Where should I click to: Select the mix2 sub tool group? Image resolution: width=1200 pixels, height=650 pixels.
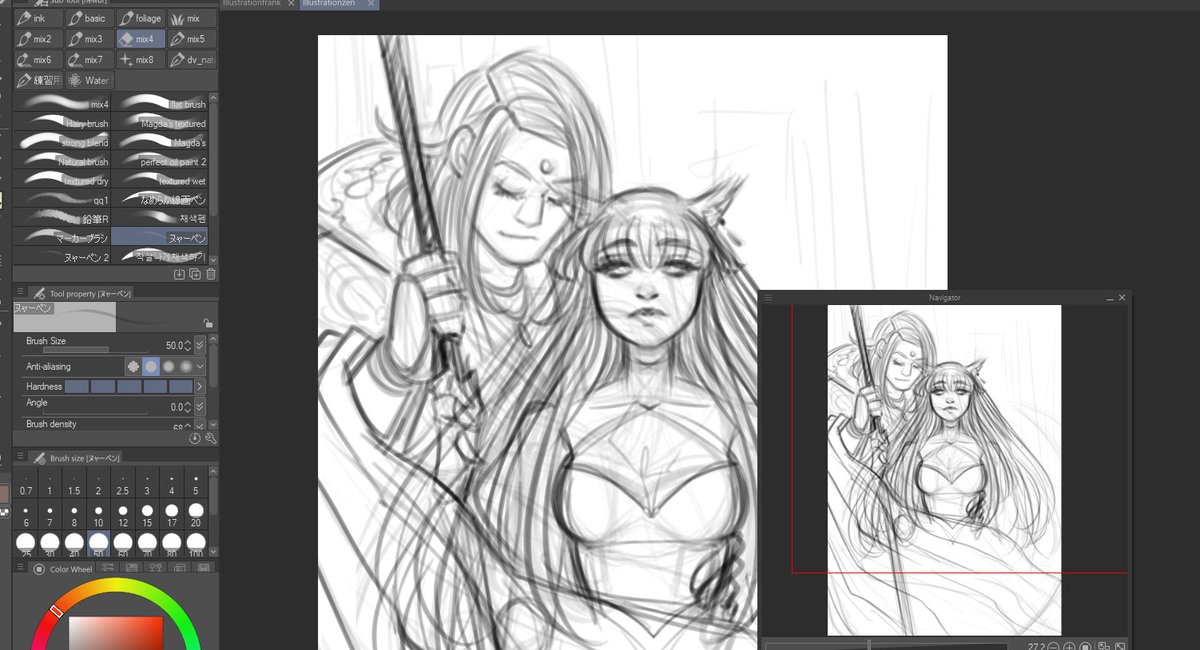click(37, 39)
